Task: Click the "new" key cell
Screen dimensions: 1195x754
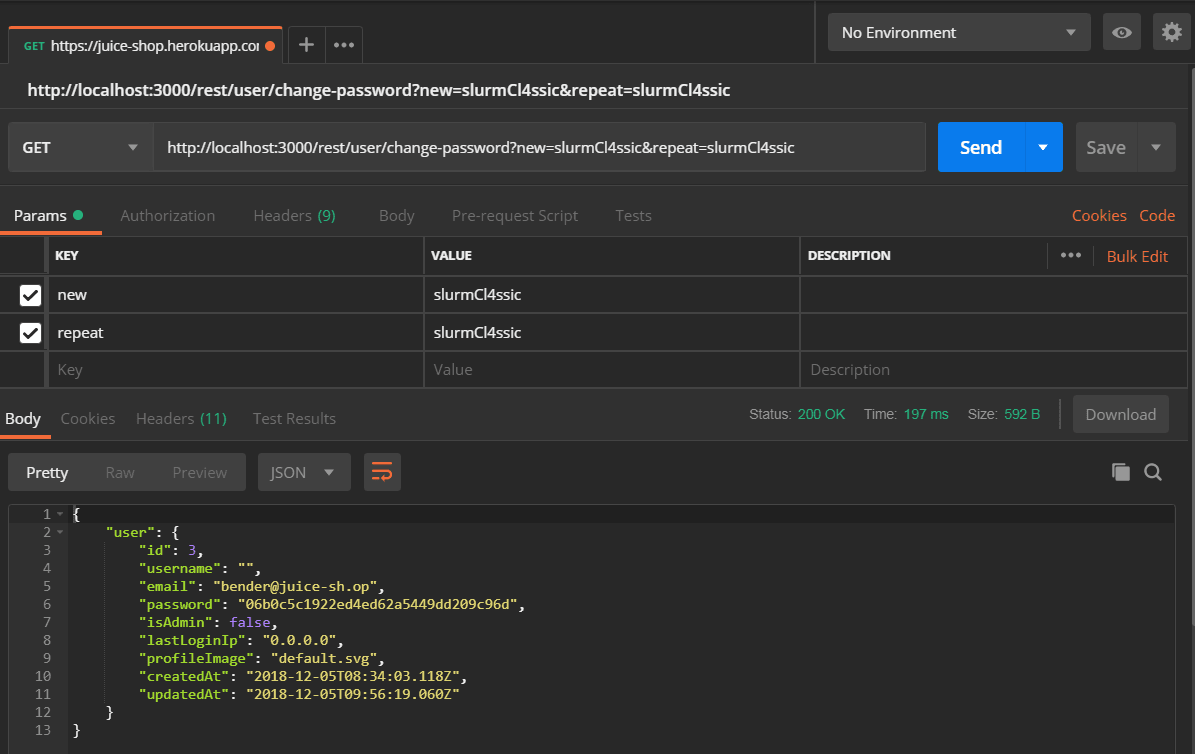Action: (x=236, y=295)
